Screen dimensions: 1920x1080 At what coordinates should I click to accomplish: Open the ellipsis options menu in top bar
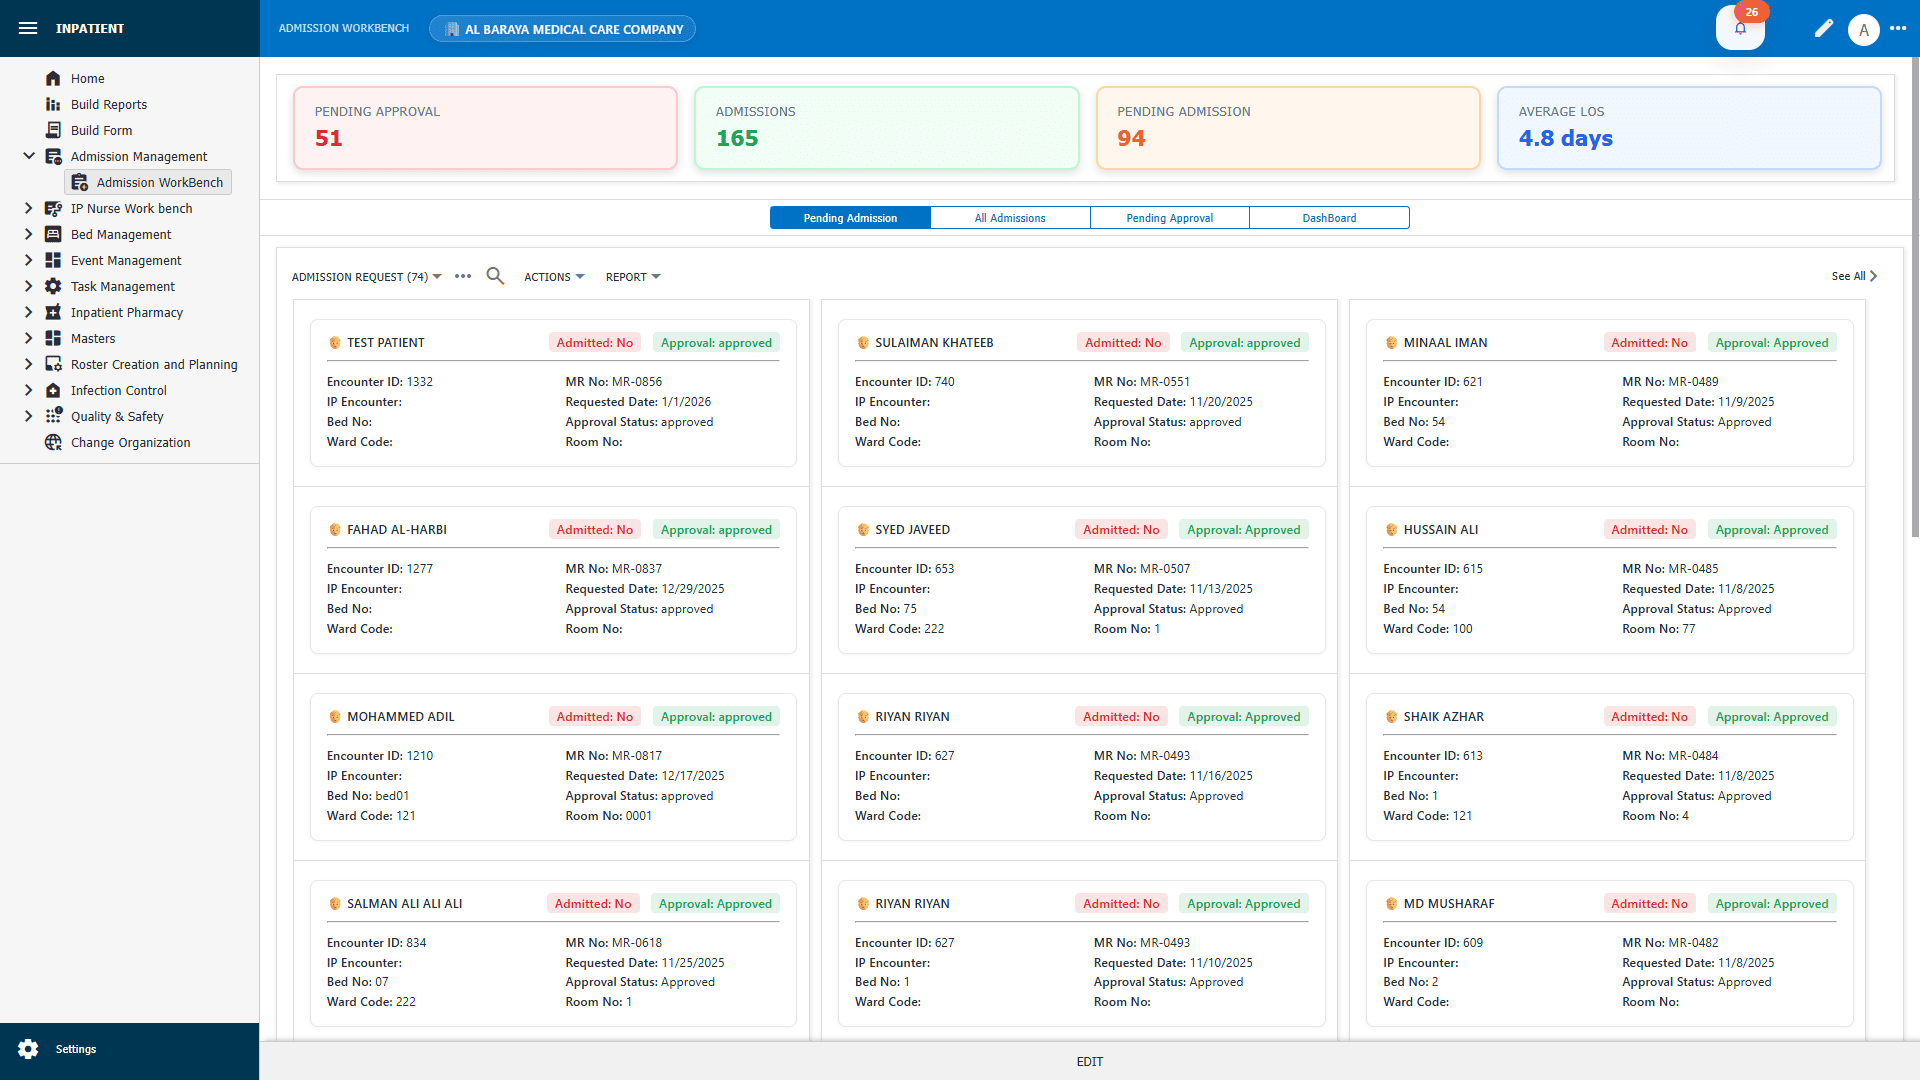click(1900, 29)
